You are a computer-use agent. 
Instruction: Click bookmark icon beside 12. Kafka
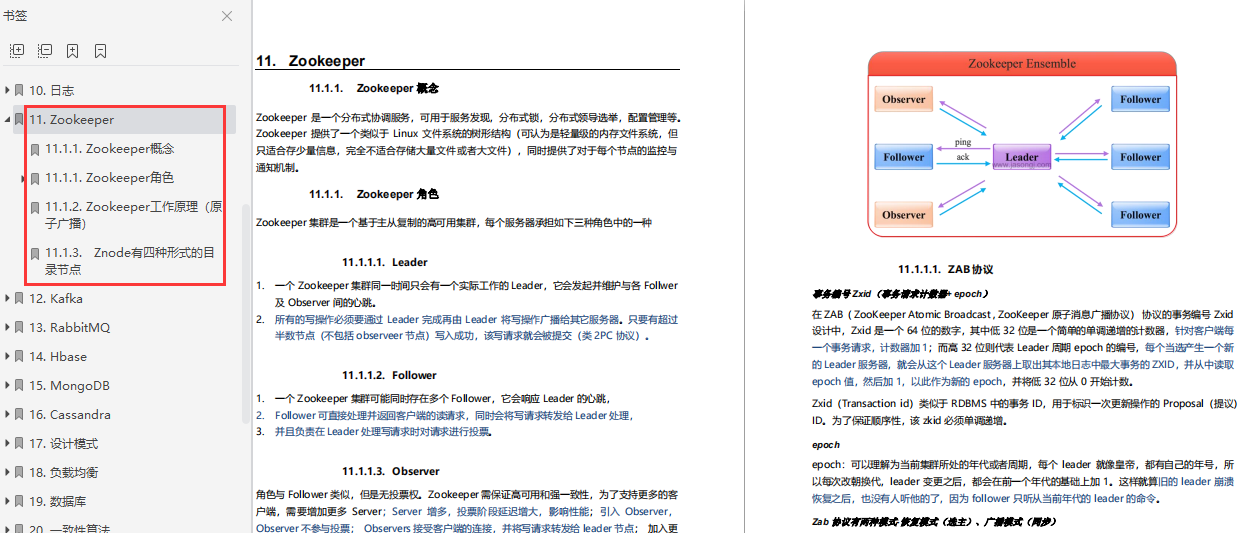[19, 299]
